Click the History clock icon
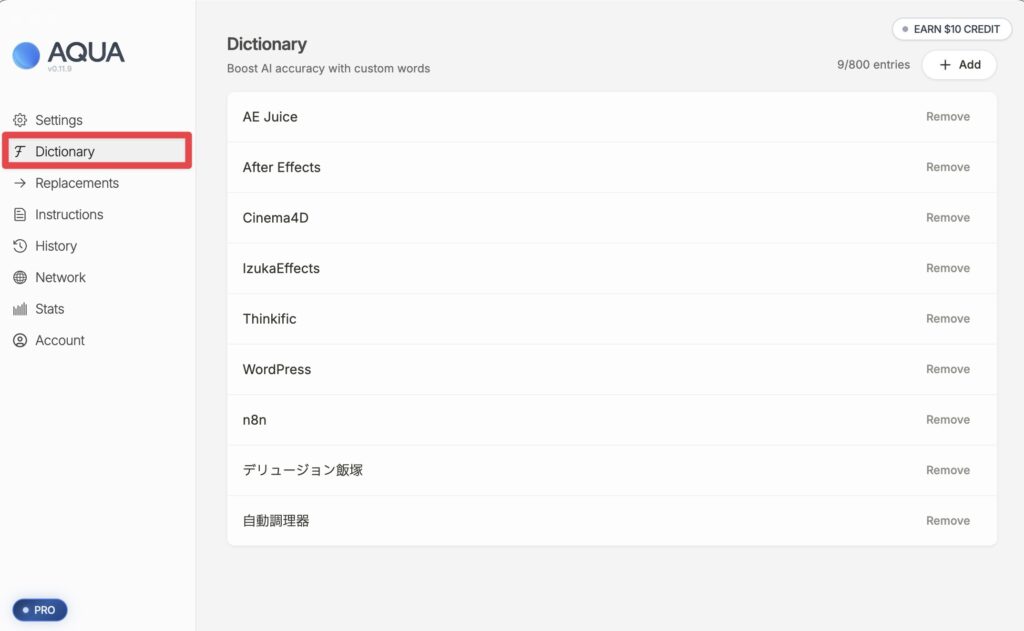 (20, 246)
